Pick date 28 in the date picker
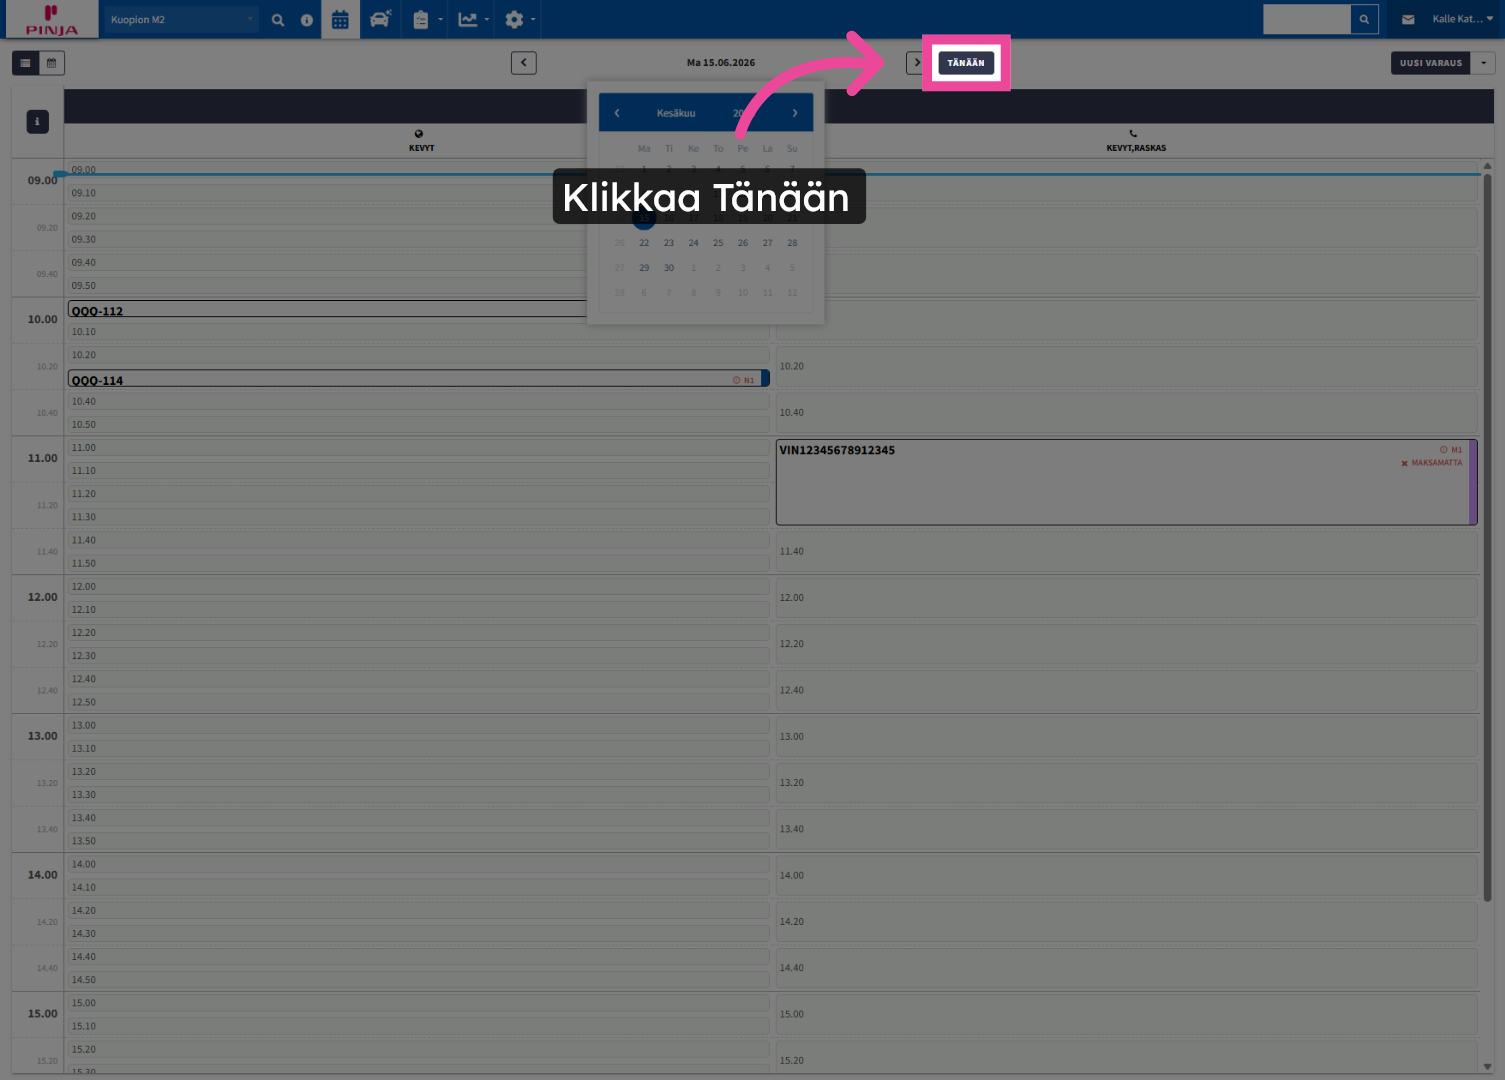This screenshot has width=1505, height=1080. [792, 243]
